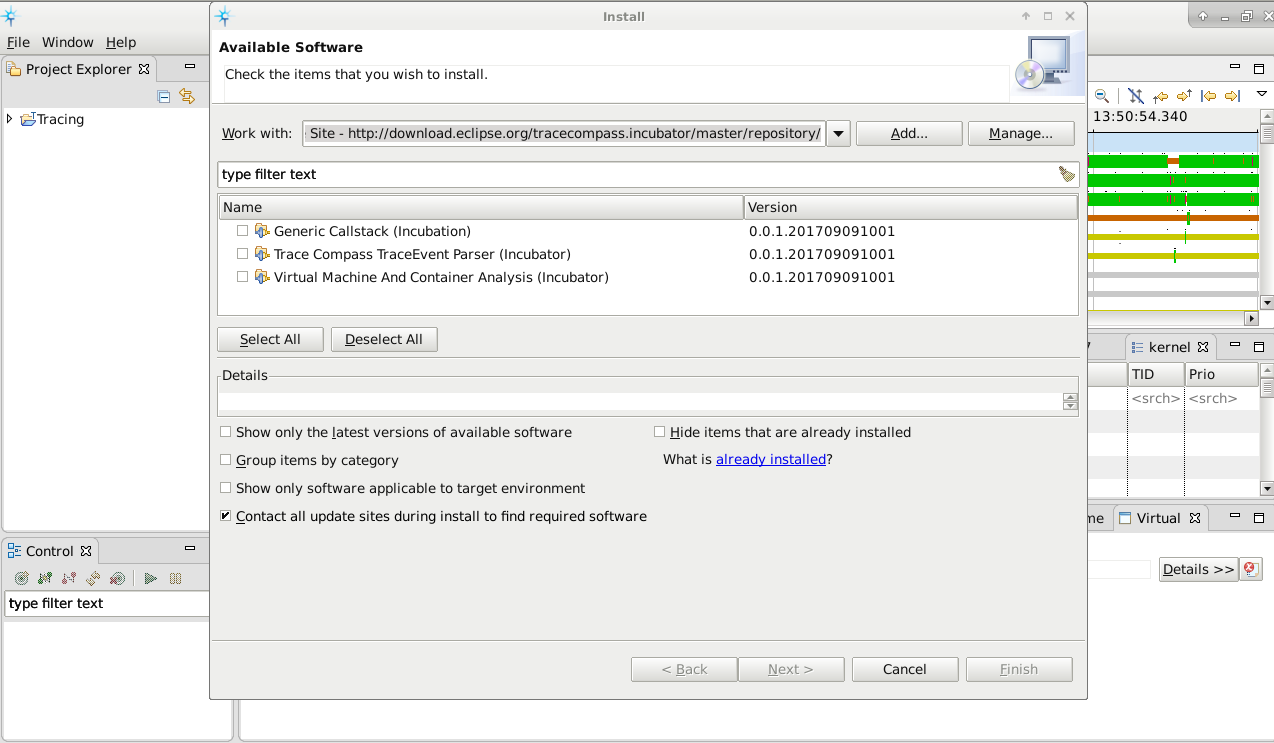
Task: Uncheck Contact all update sites option
Action: click(226, 516)
